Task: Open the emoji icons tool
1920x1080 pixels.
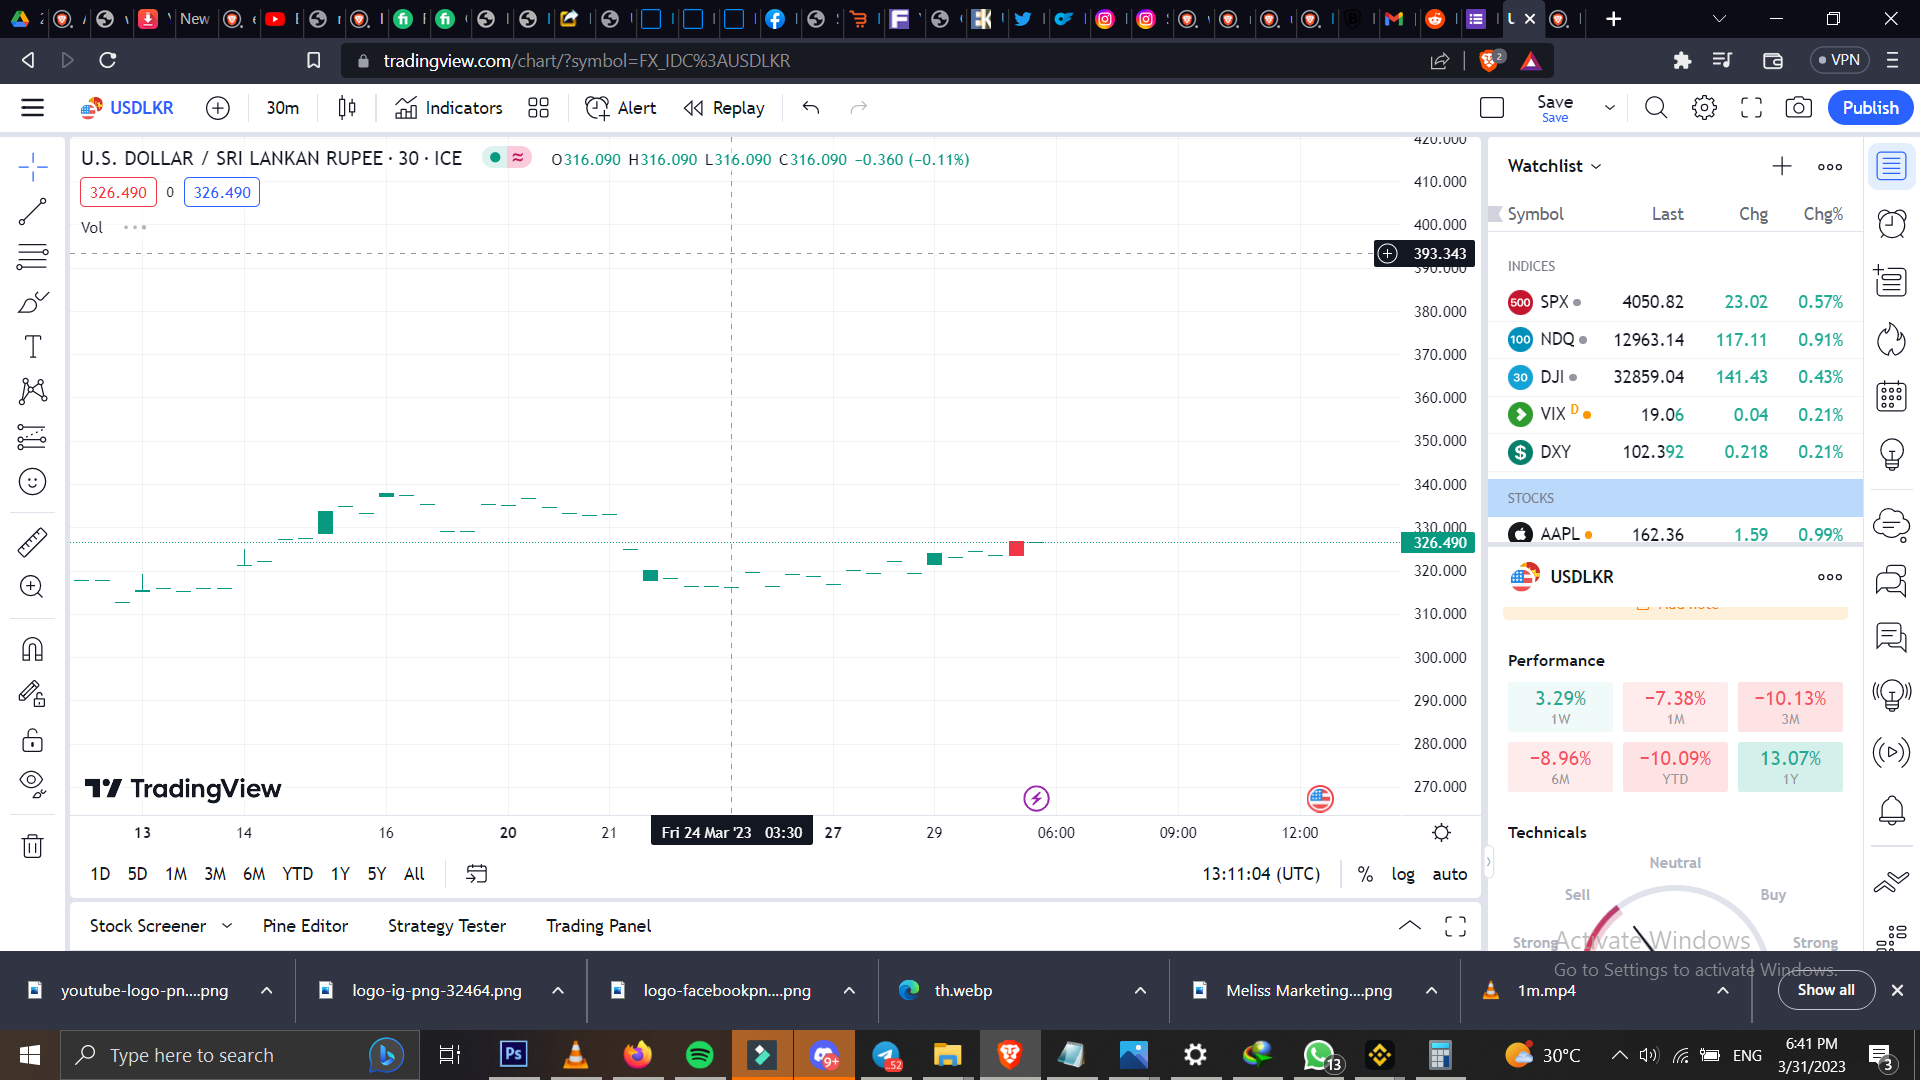Action: point(32,482)
